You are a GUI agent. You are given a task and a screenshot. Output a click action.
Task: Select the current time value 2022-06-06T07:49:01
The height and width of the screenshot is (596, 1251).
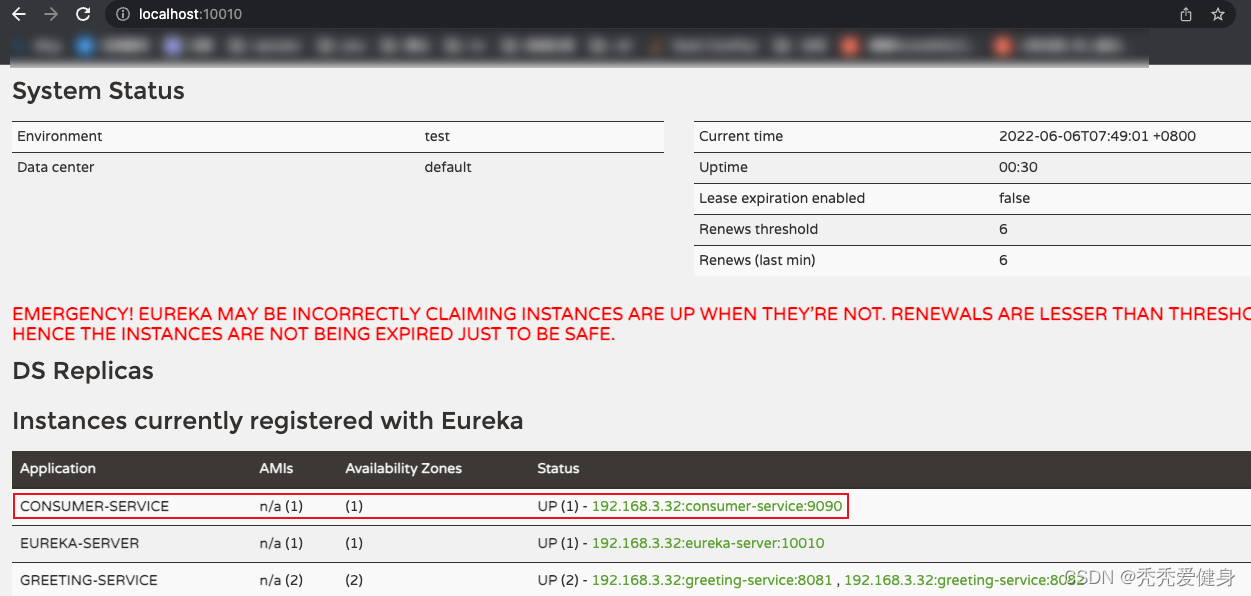(x=1098, y=136)
